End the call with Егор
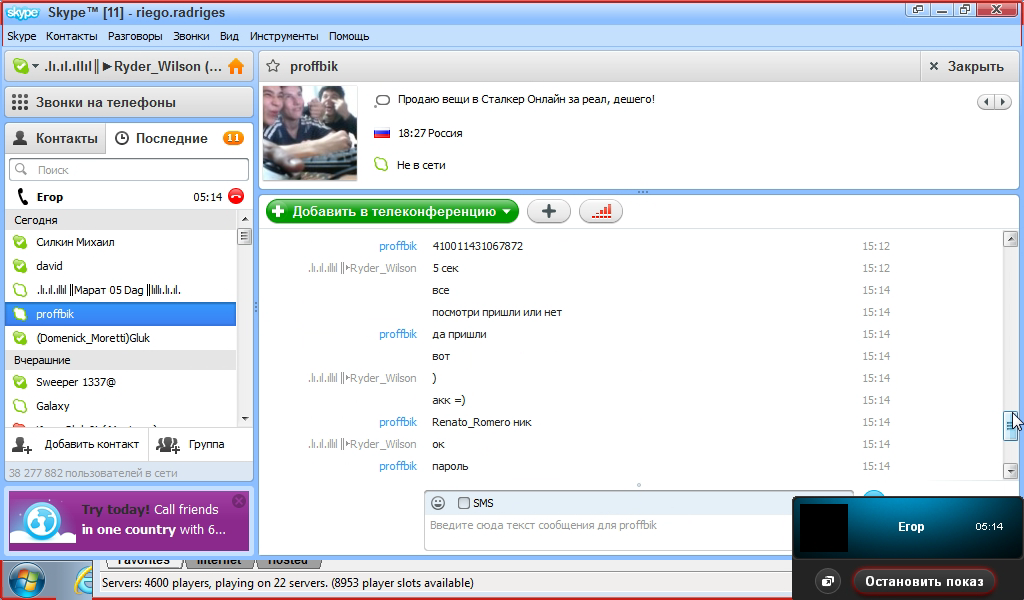 pos(236,197)
